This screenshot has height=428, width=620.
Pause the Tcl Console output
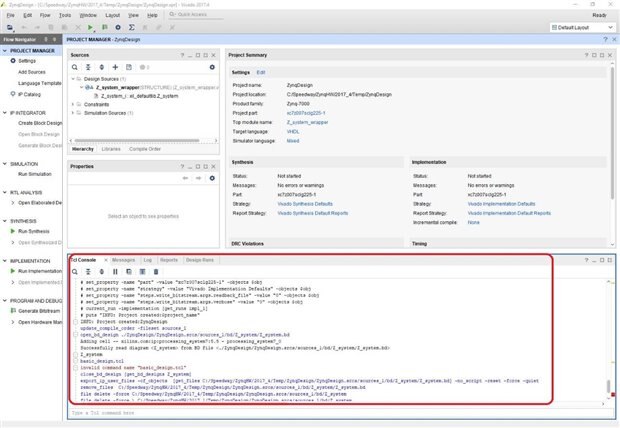pyautogui.click(x=114, y=271)
